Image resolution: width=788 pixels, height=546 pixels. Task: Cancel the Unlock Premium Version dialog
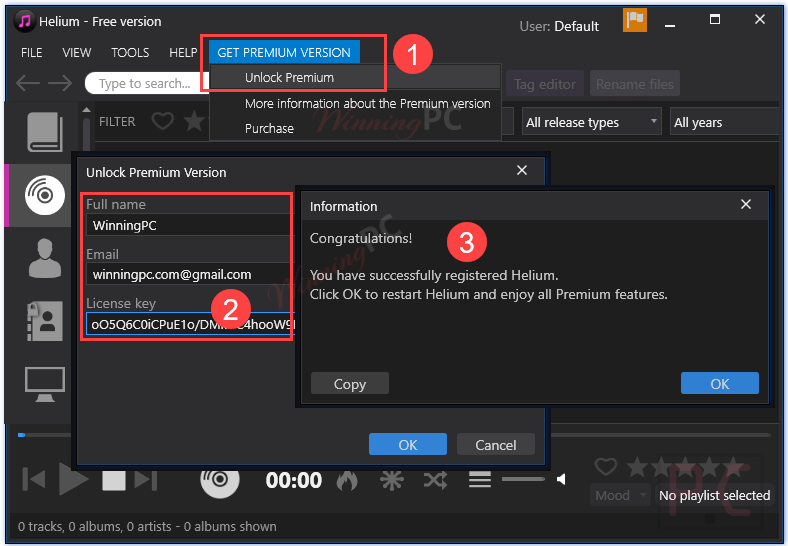coord(496,444)
